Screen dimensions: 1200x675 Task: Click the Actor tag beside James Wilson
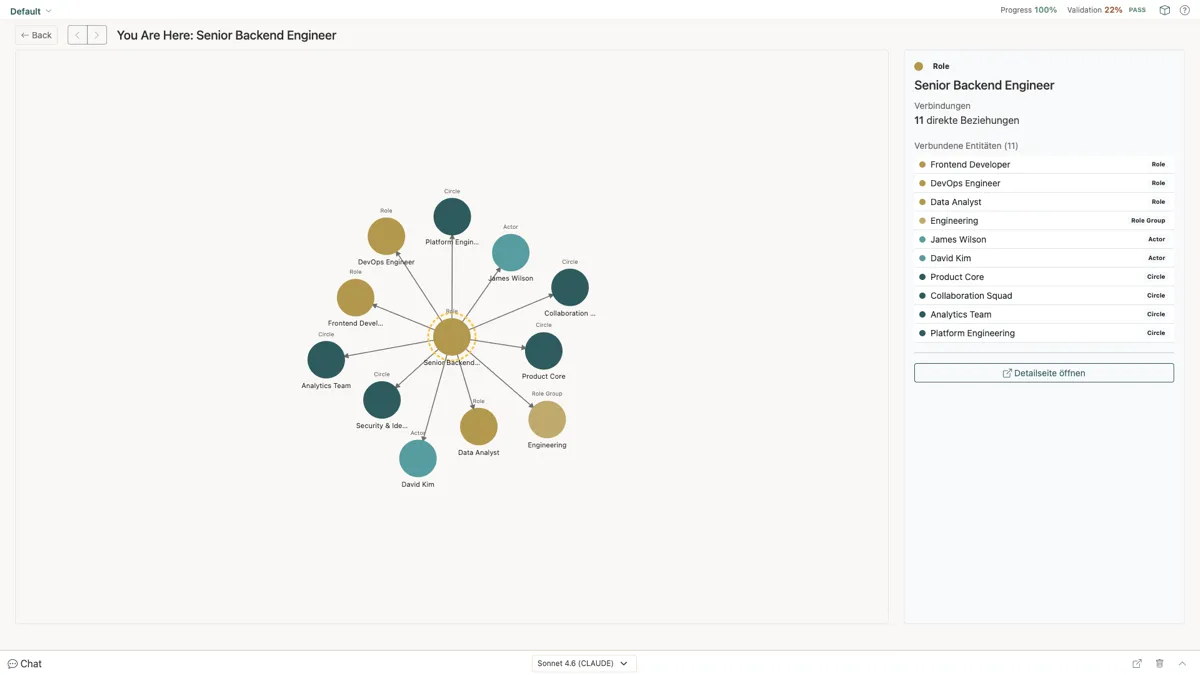click(1156, 239)
